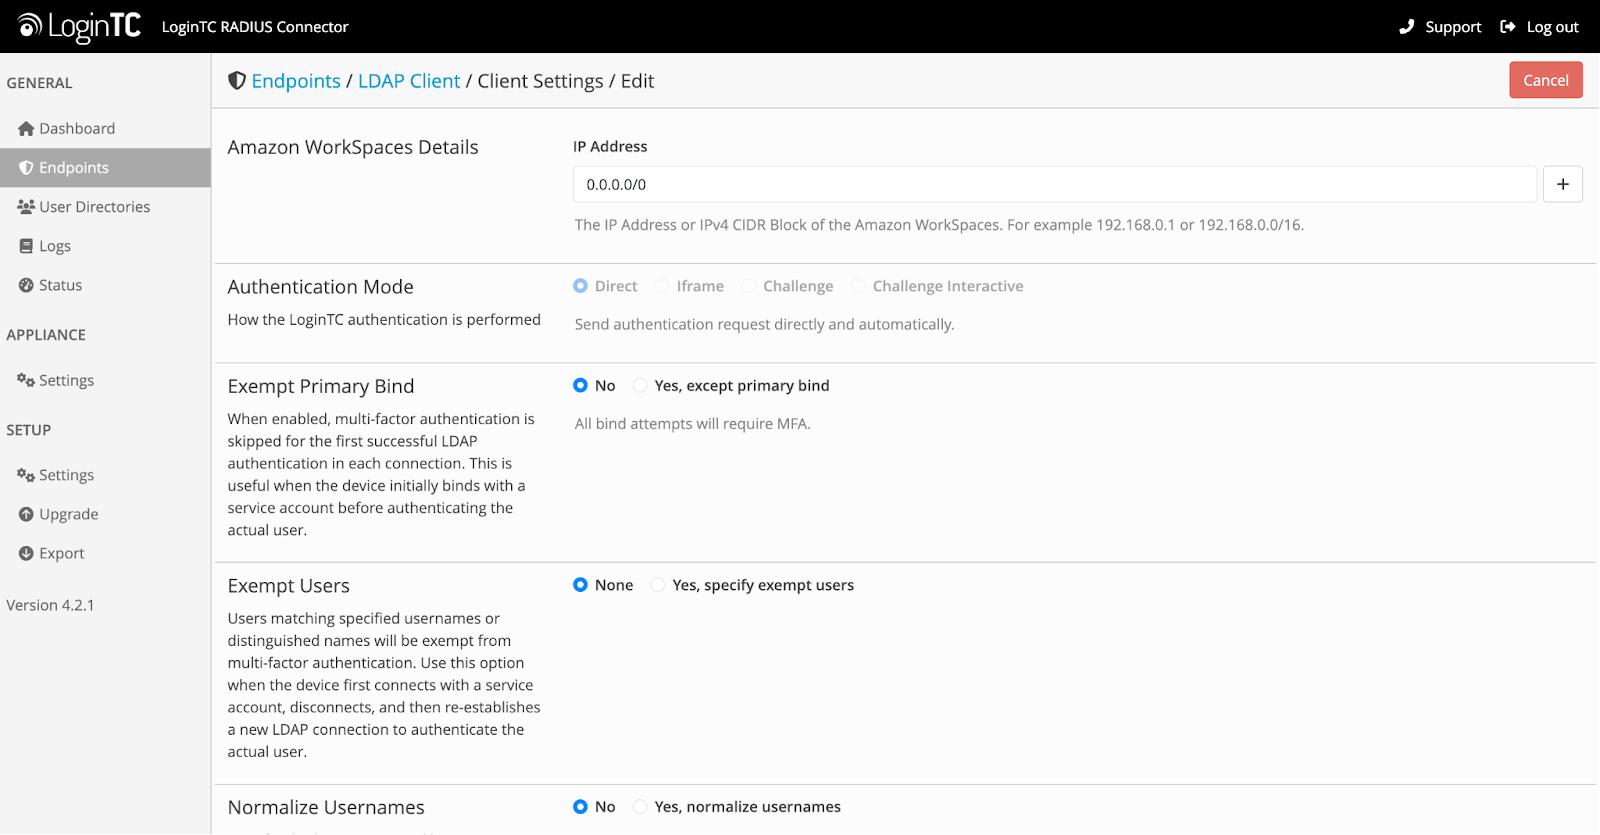Click the Status gauge icon
The height and width of the screenshot is (835, 1600).
click(26, 285)
